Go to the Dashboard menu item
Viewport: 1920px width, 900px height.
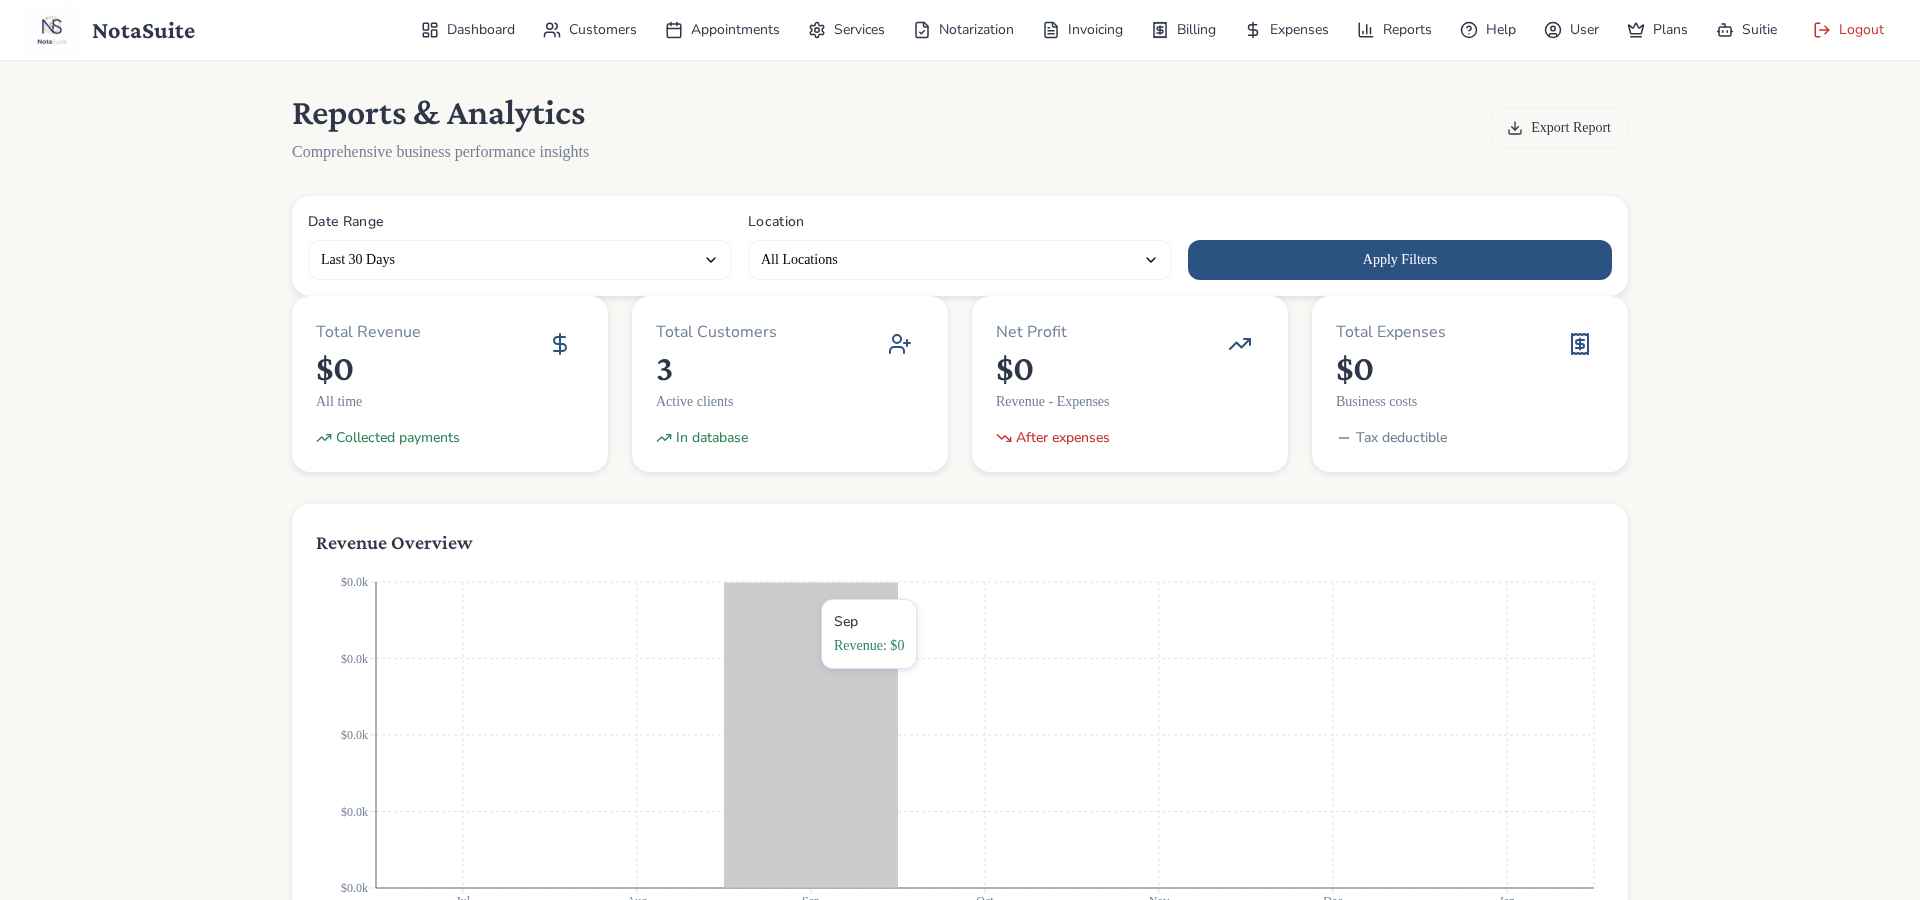pyautogui.click(x=468, y=30)
